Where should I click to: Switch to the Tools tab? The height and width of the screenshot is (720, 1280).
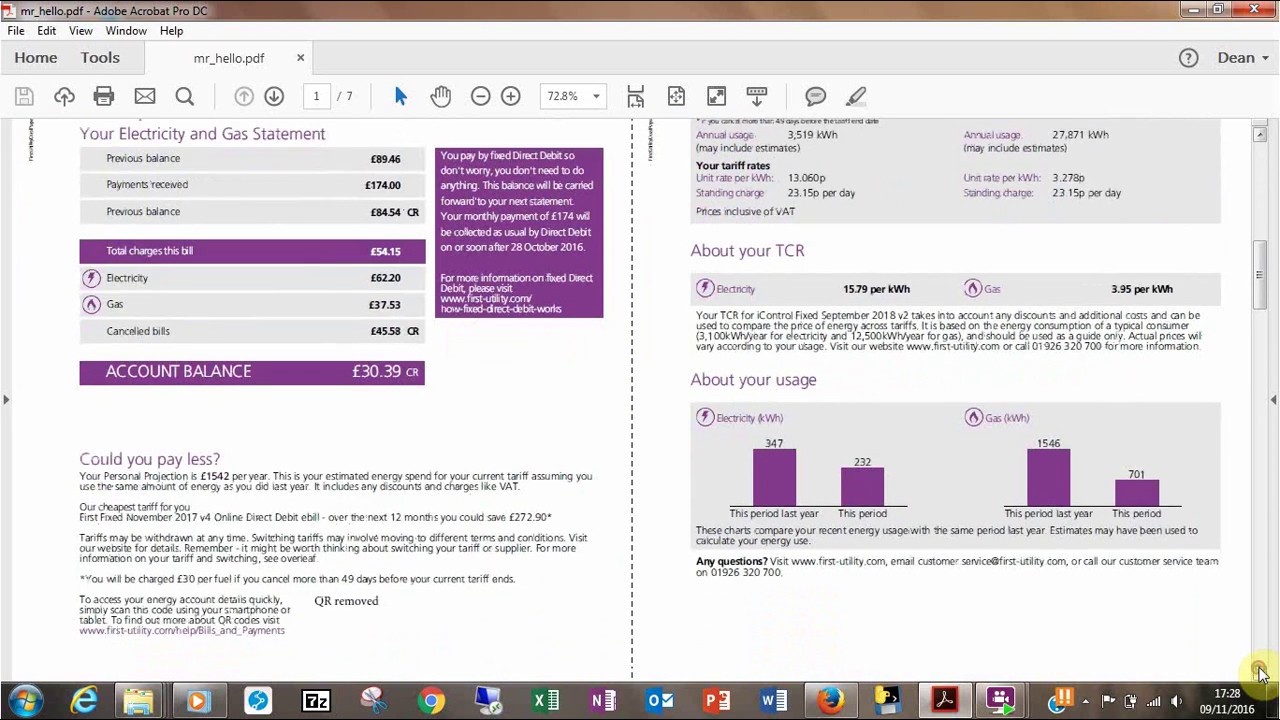[x=100, y=58]
